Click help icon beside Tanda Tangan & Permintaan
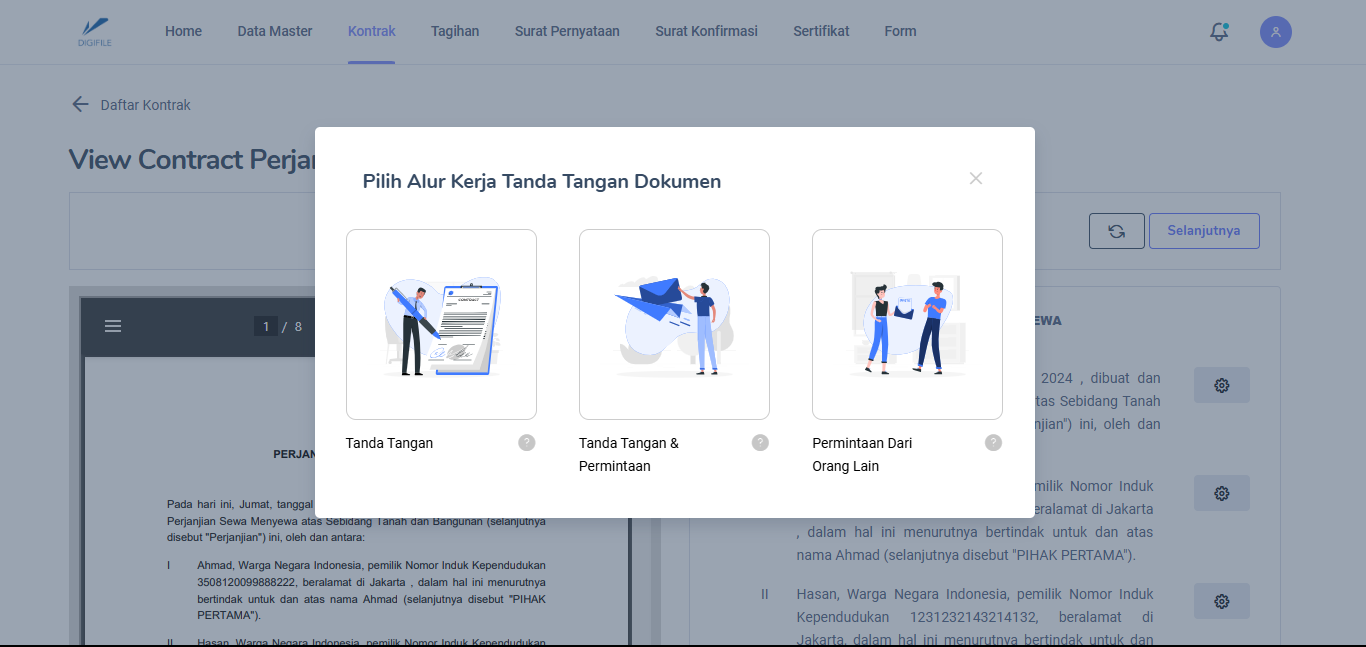This screenshot has width=1366, height=647. click(x=760, y=443)
